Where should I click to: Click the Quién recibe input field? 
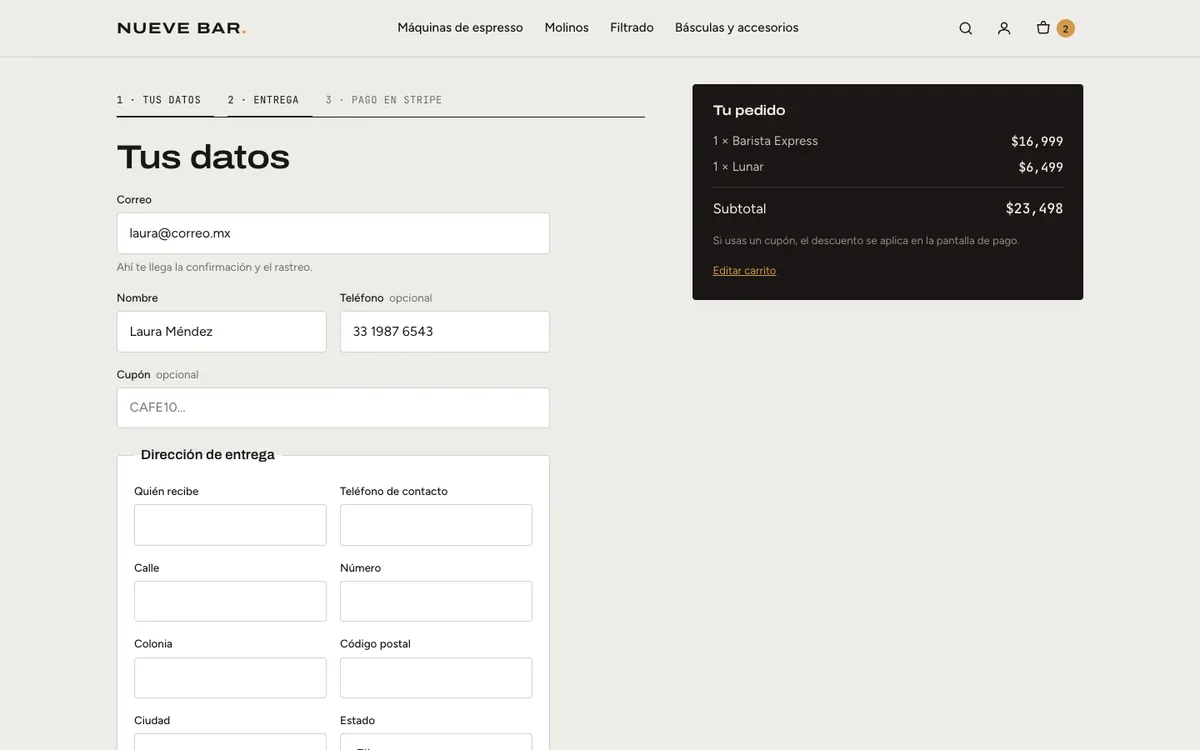coord(230,525)
